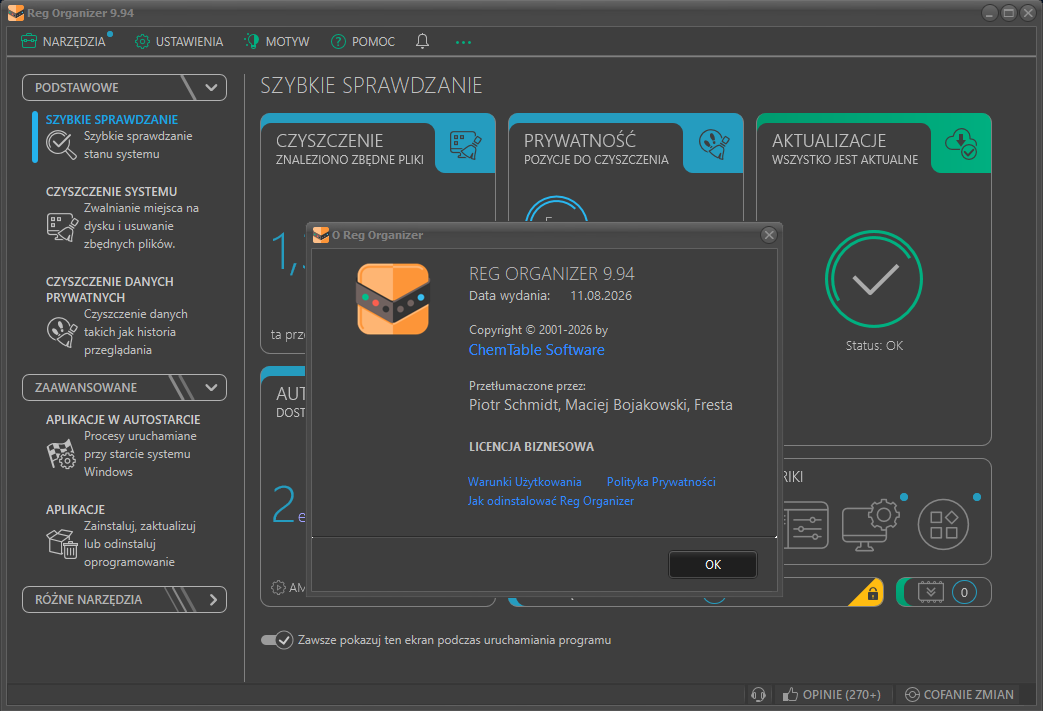Viewport: 1043px width, 711px height.
Task: Open Opinie (270+) feedback button
Action: tap(831, 694)
